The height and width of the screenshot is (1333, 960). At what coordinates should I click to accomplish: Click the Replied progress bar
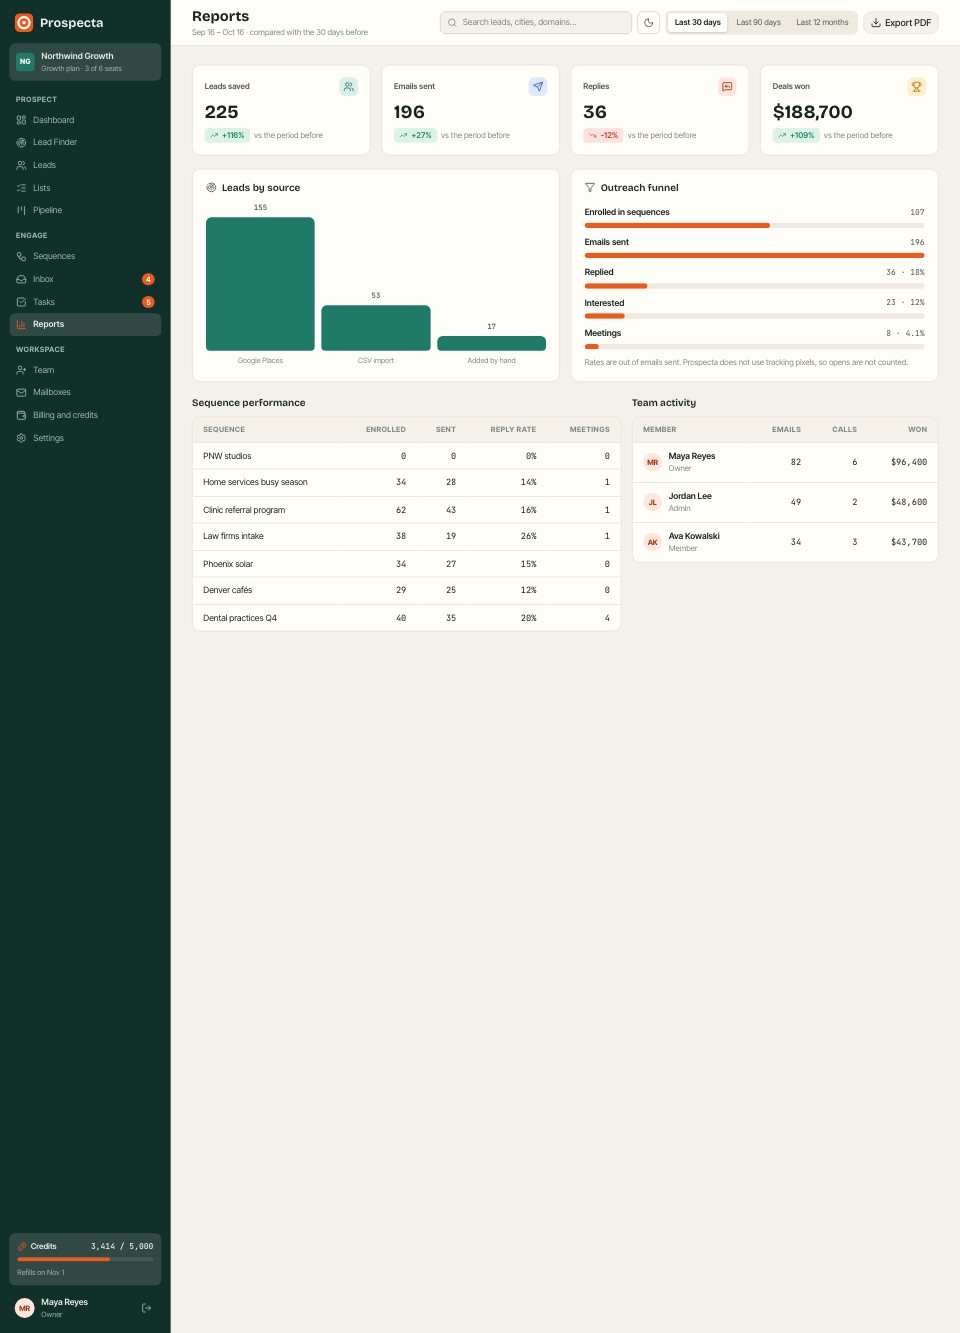(x=754, y=286)
